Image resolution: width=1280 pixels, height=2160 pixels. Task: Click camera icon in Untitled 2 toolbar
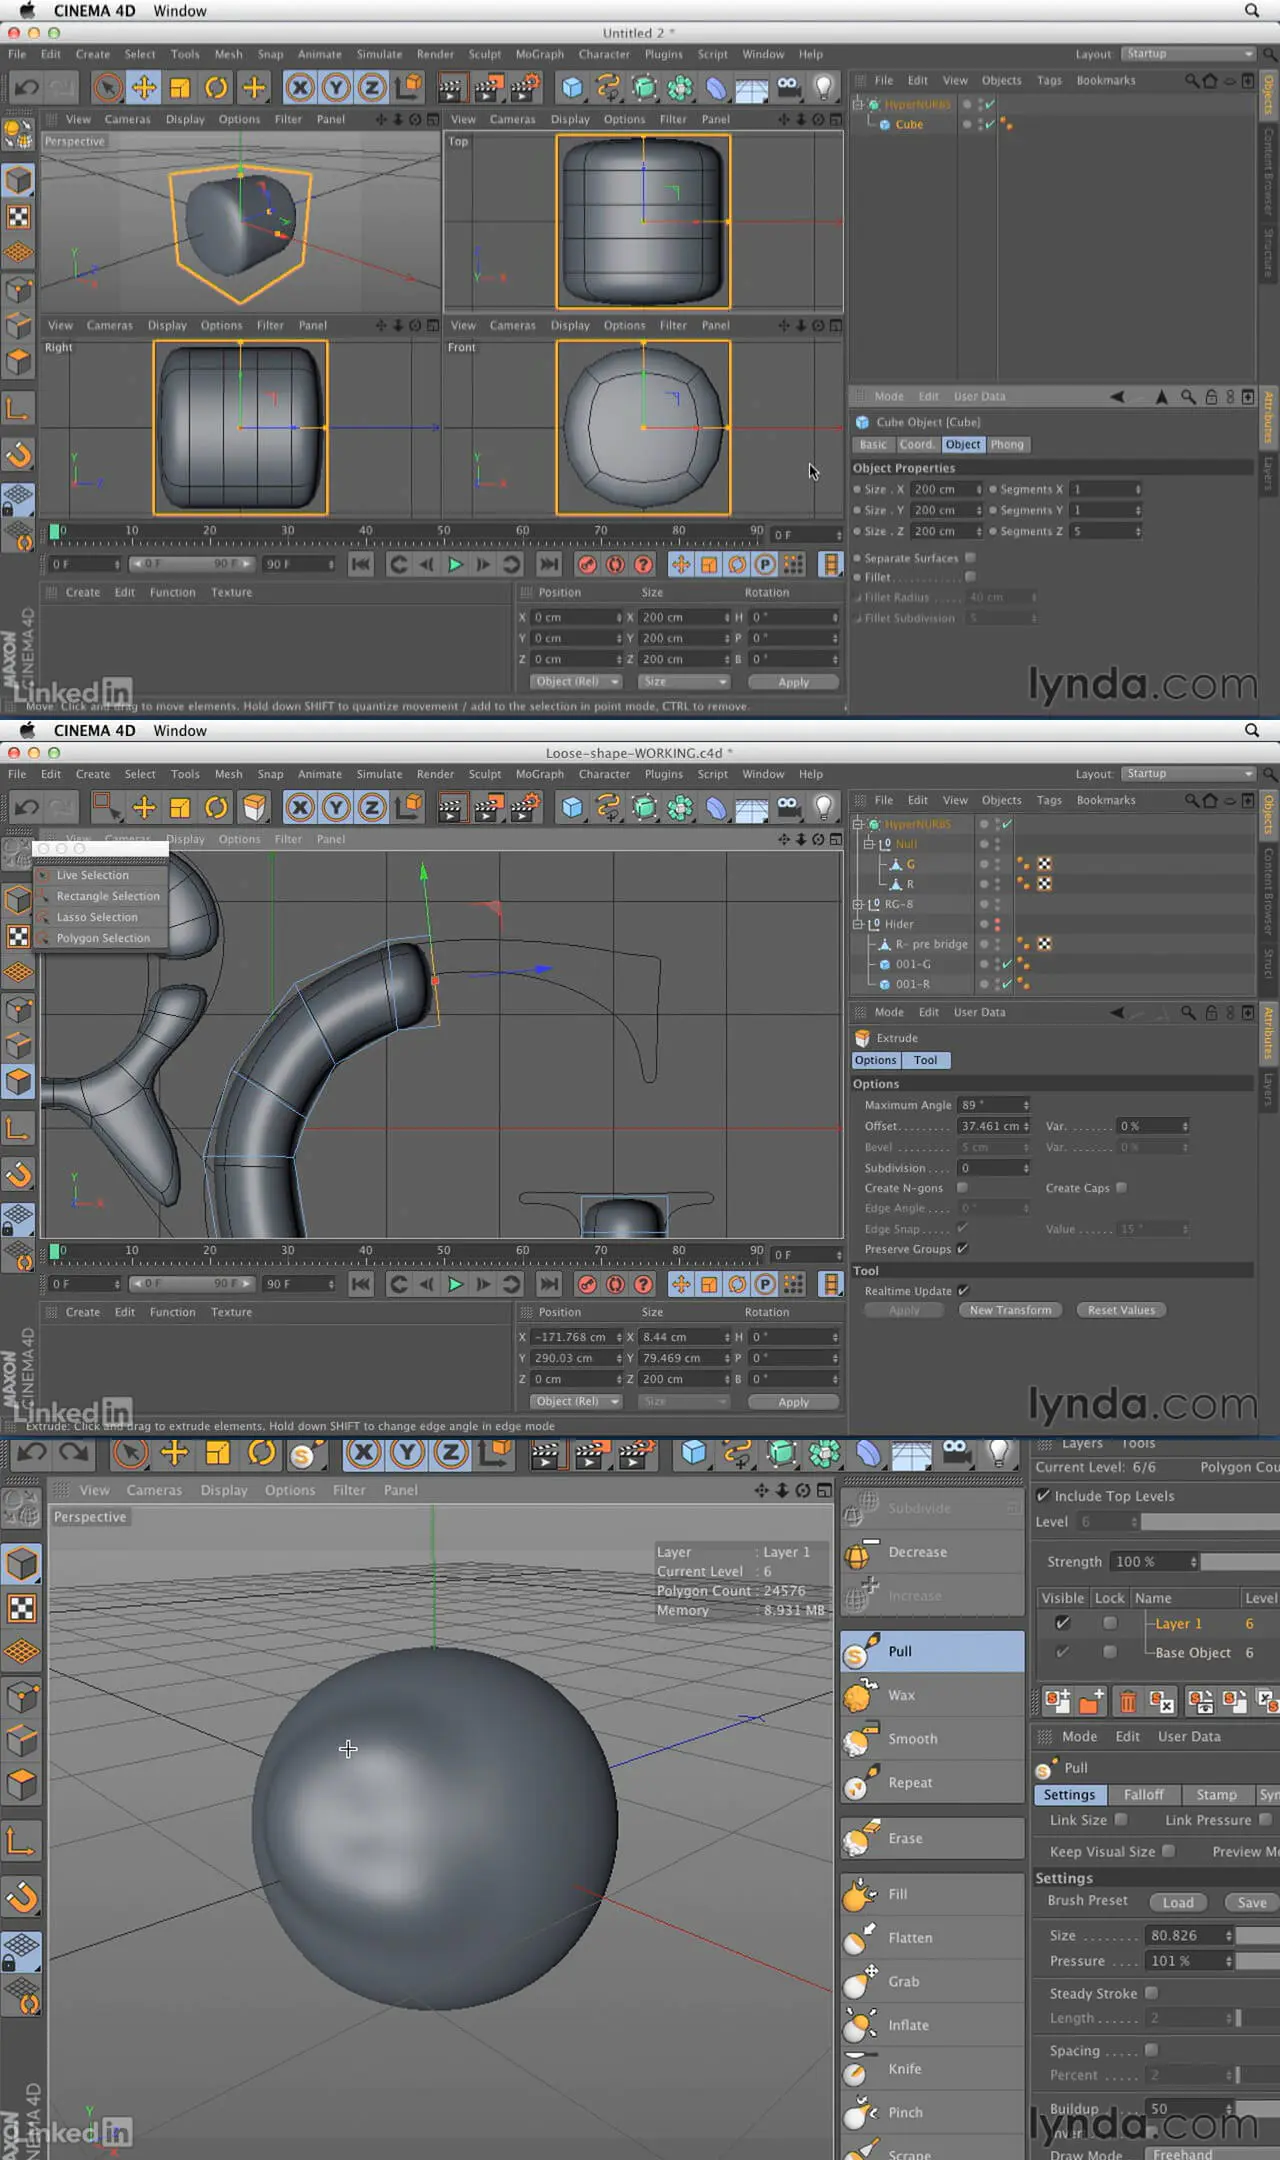click(788, 88)
